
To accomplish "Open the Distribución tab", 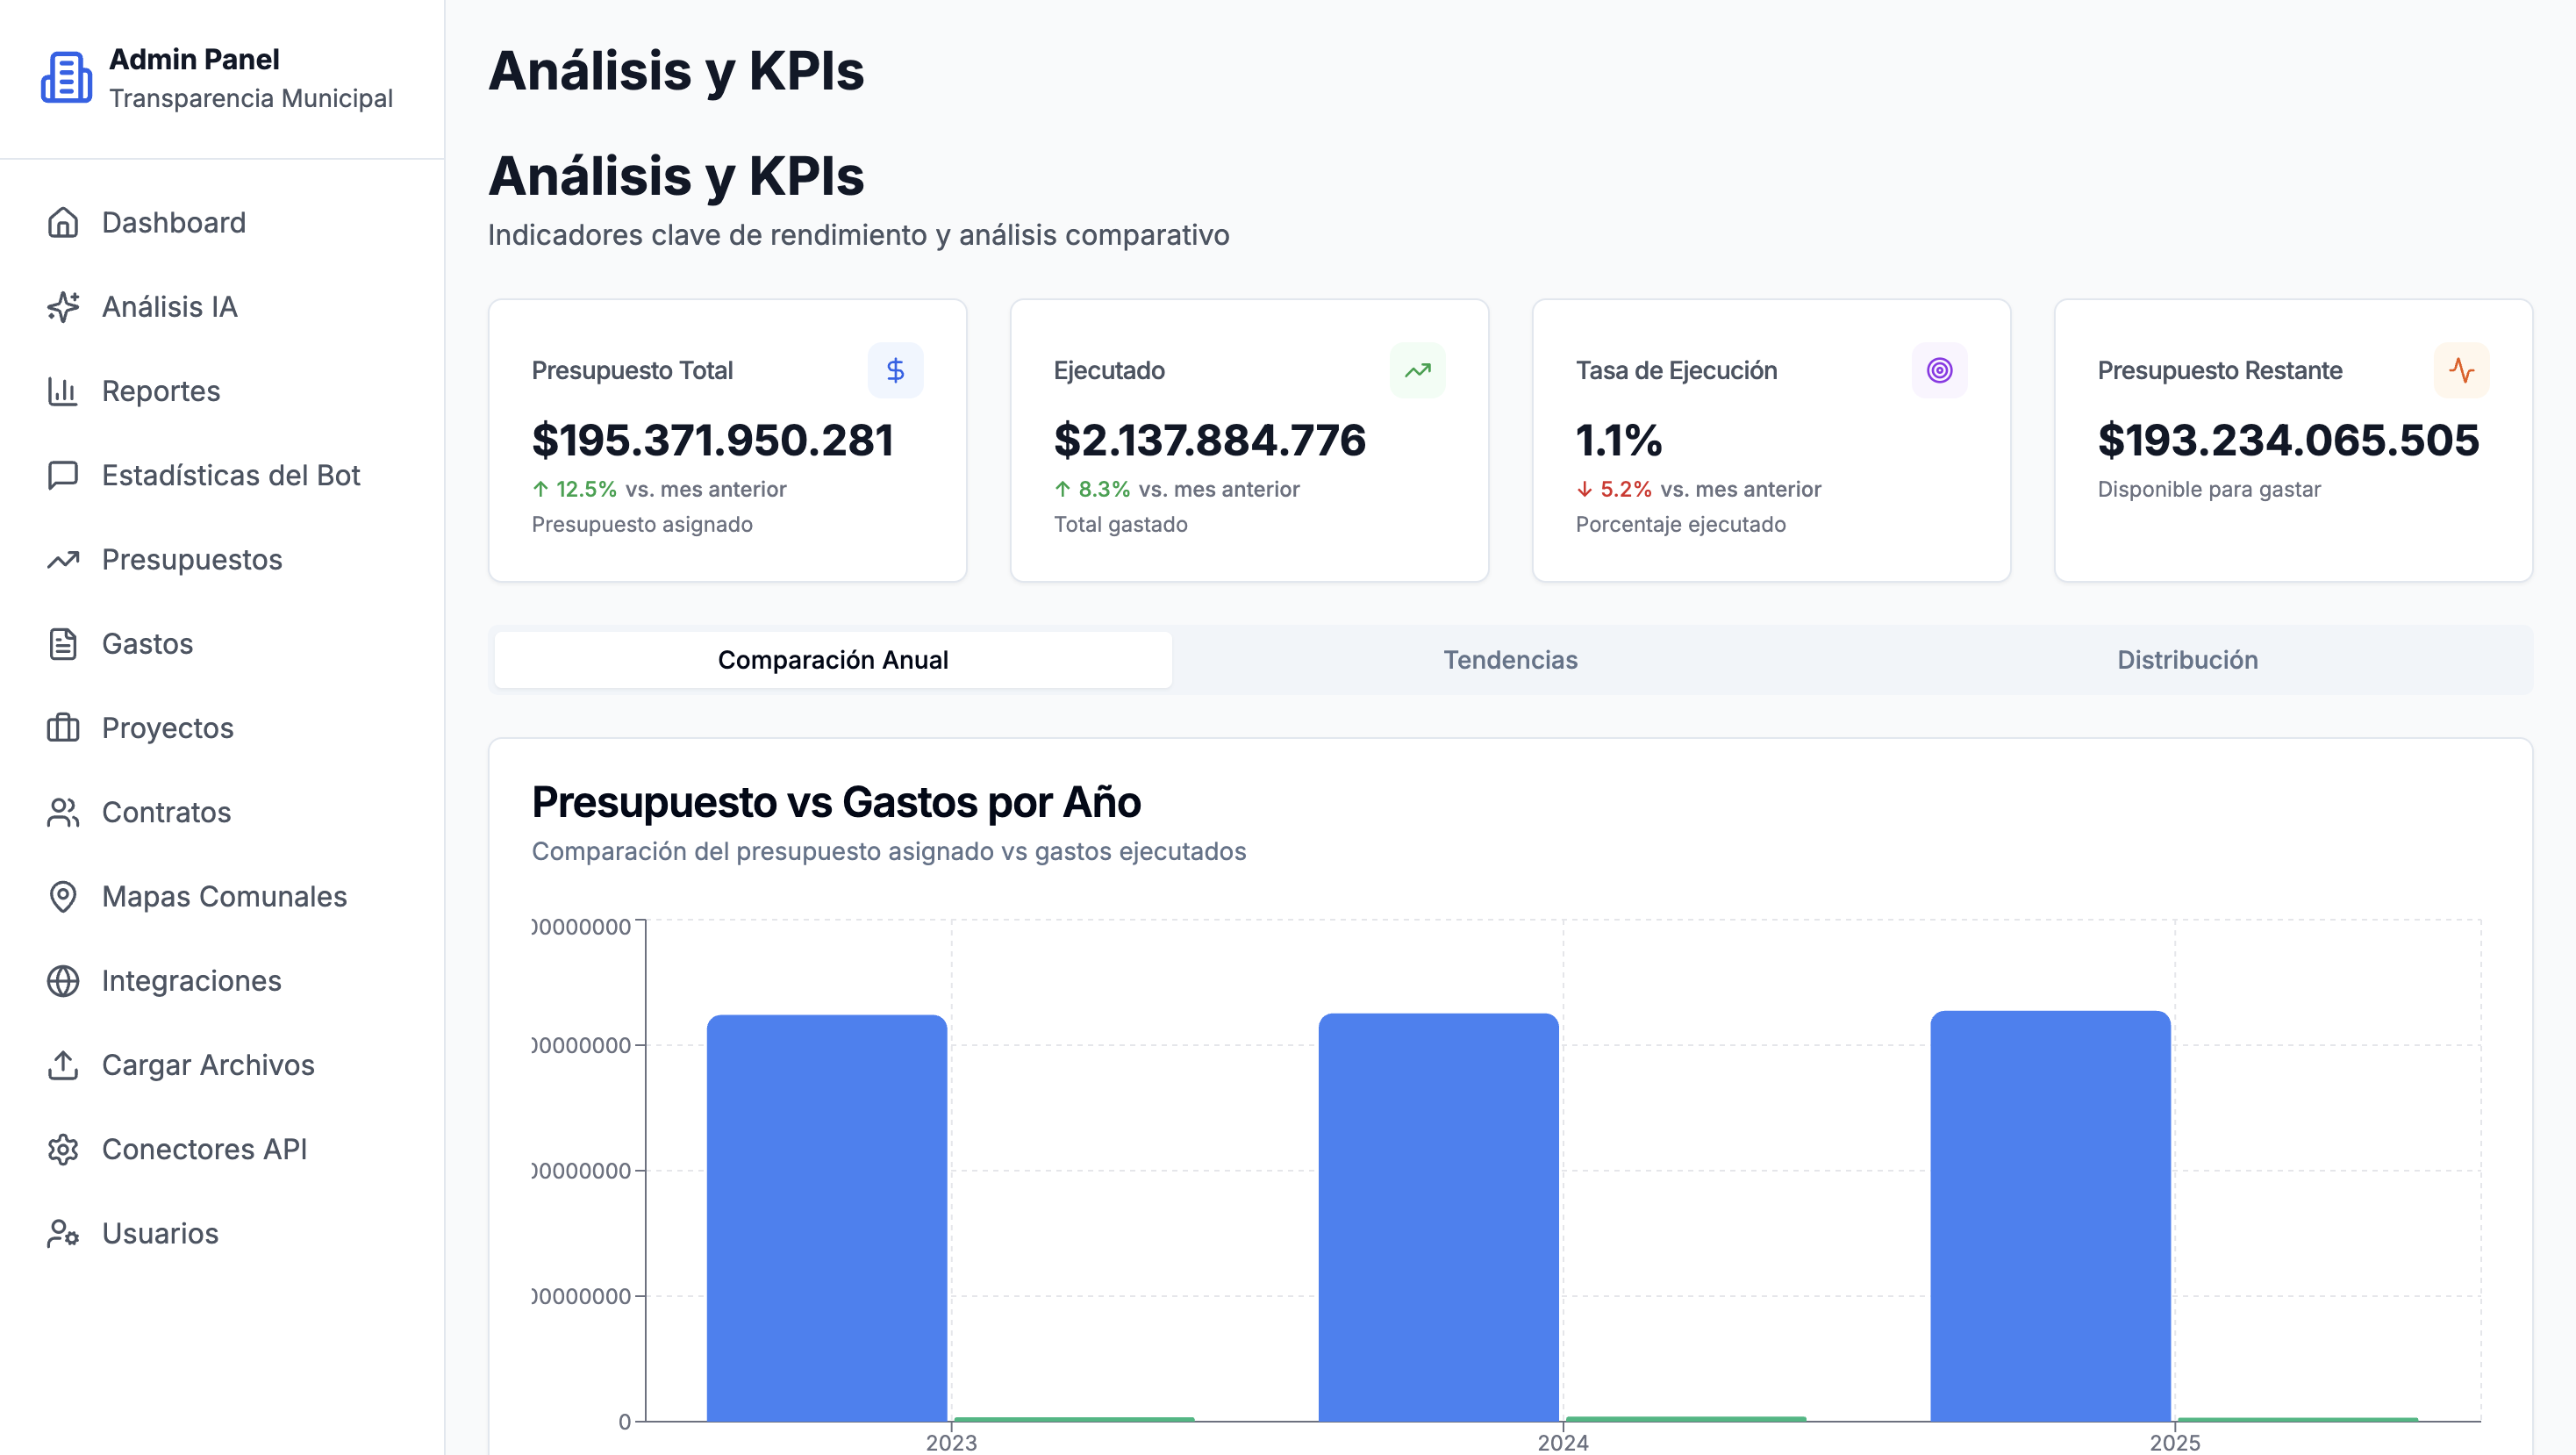I will point(2187,660).
